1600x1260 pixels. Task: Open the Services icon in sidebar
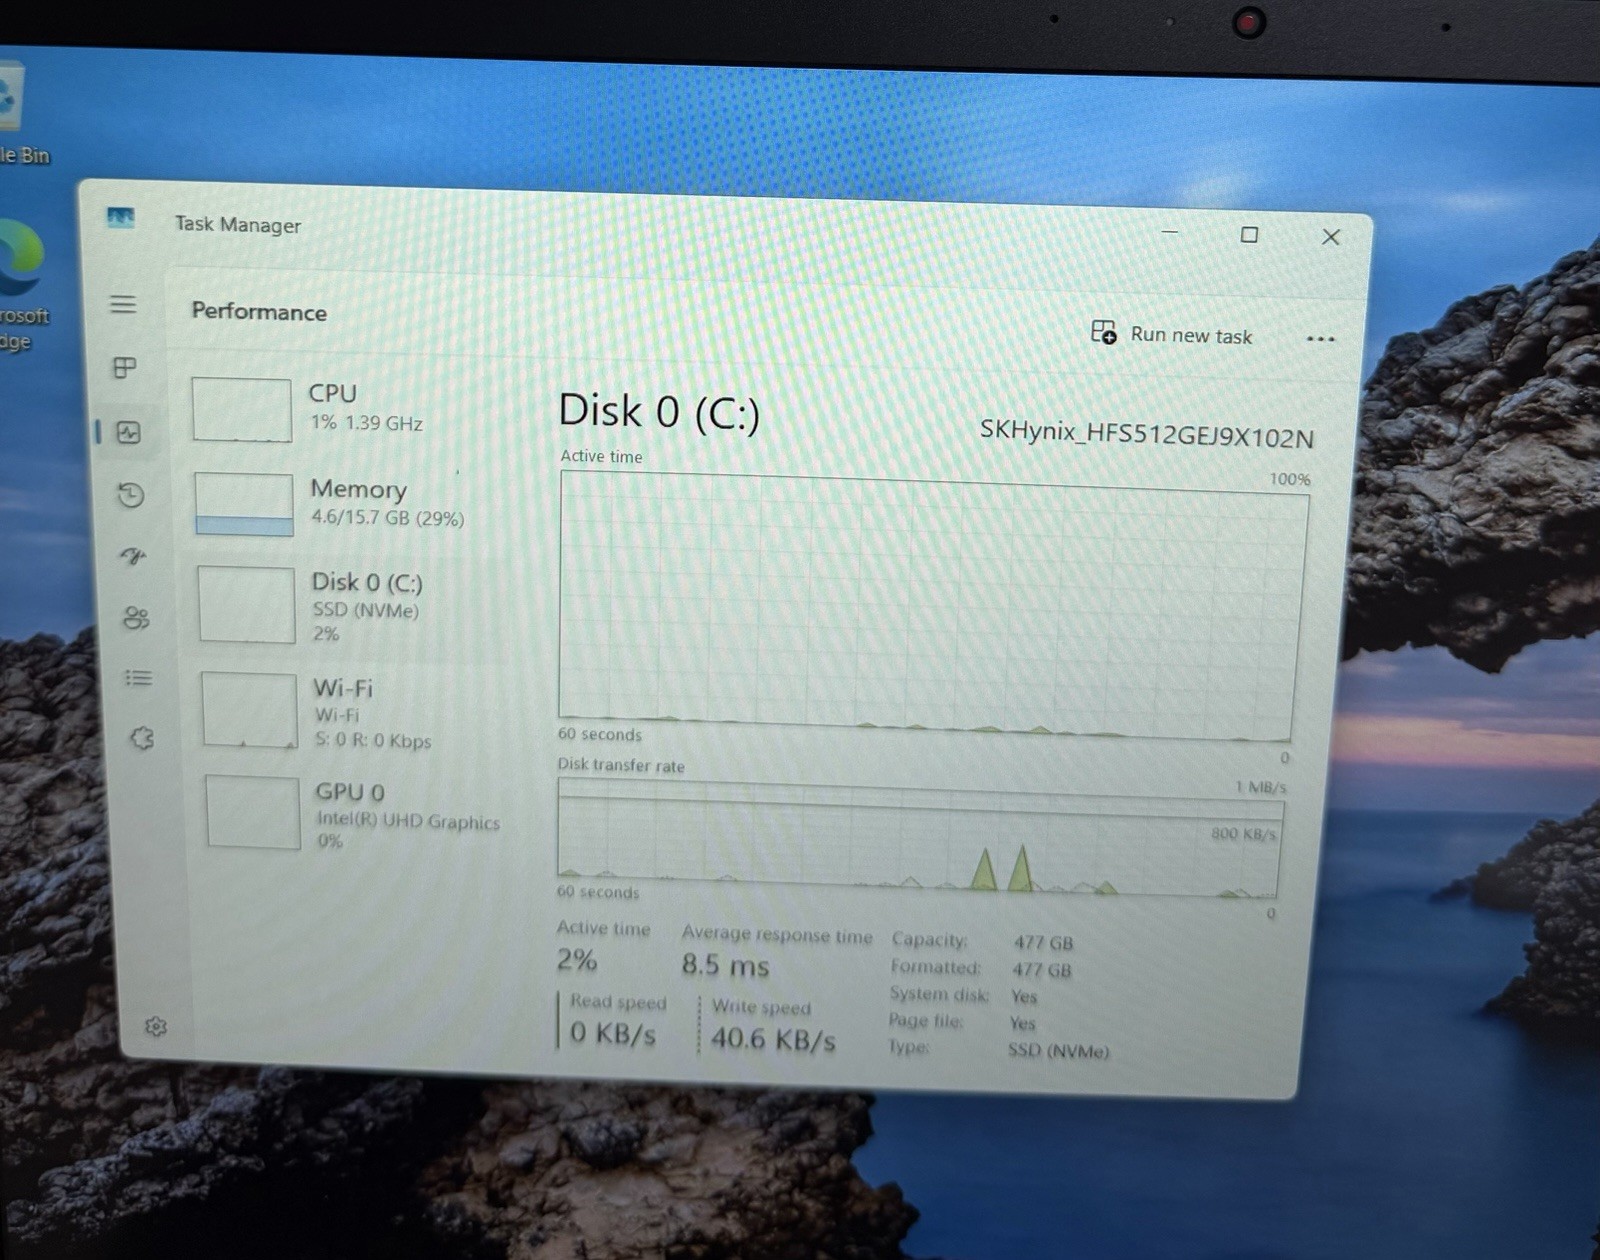(x=142, y=738)
